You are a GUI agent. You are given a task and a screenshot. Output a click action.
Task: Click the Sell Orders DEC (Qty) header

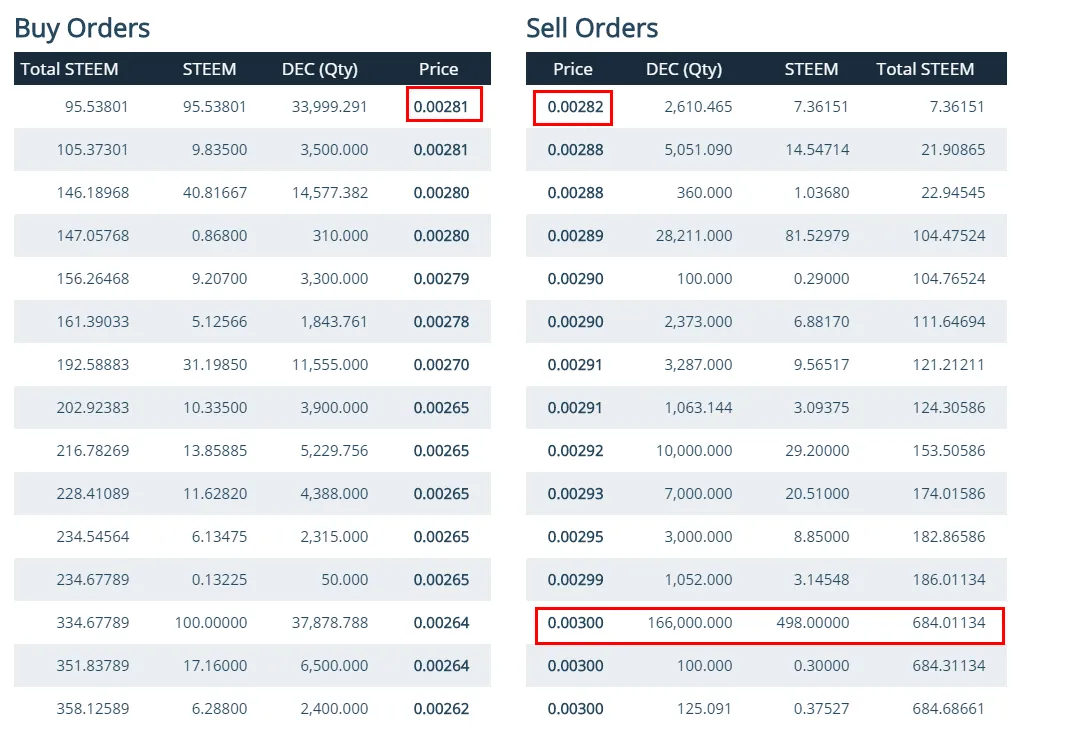click(684, 69)
